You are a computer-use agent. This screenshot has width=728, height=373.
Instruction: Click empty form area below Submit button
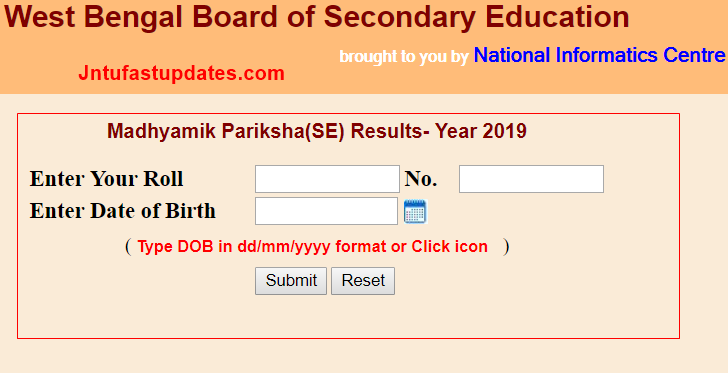[325, 316]
